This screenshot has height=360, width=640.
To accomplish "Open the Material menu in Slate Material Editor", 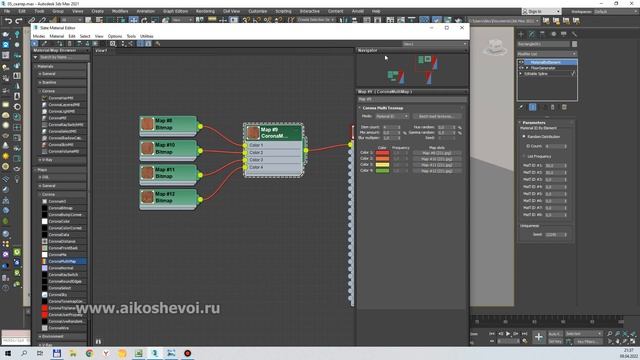I will 56,36.
